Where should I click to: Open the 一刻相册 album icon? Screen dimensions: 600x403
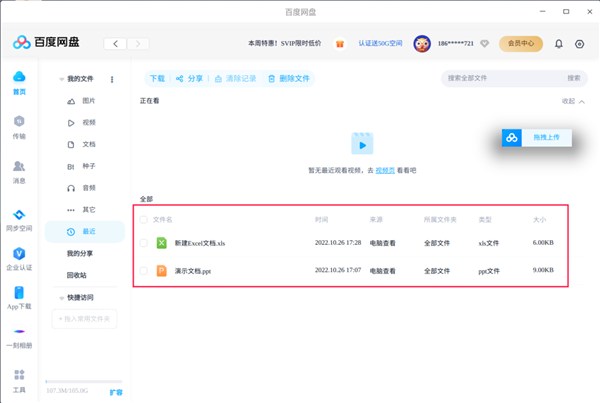point(19,332)
